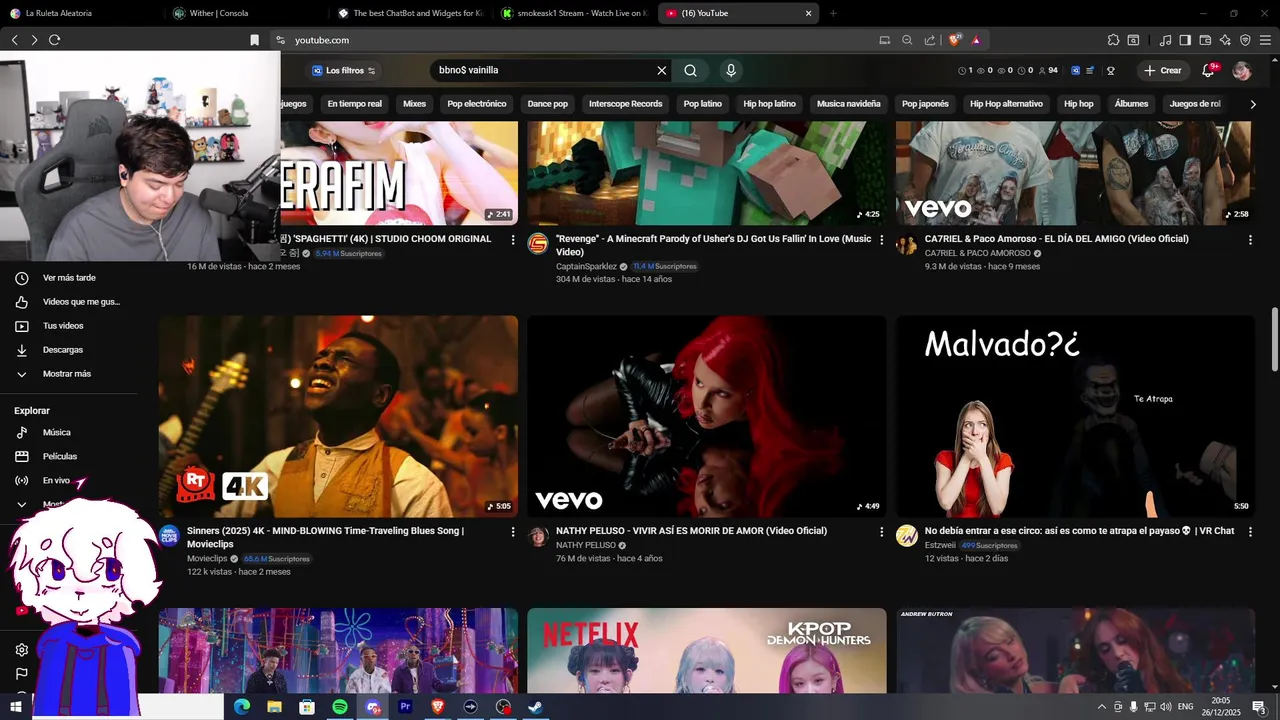Toggle the Los filtros button
The width and height of the screenshot is (1280, 720).
(344, 71)
